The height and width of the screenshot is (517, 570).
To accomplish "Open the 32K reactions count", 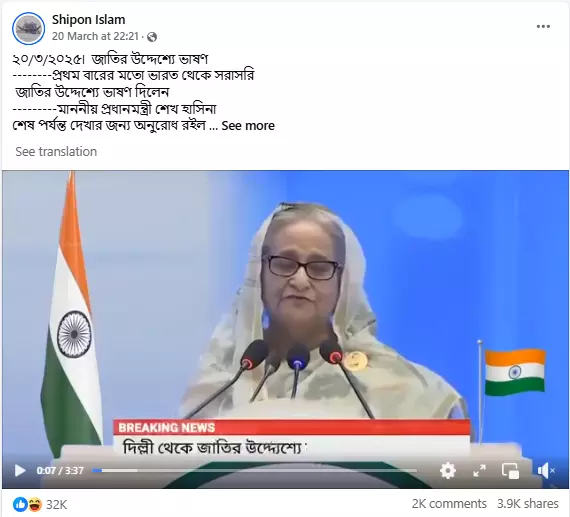I will coord(56,505).
